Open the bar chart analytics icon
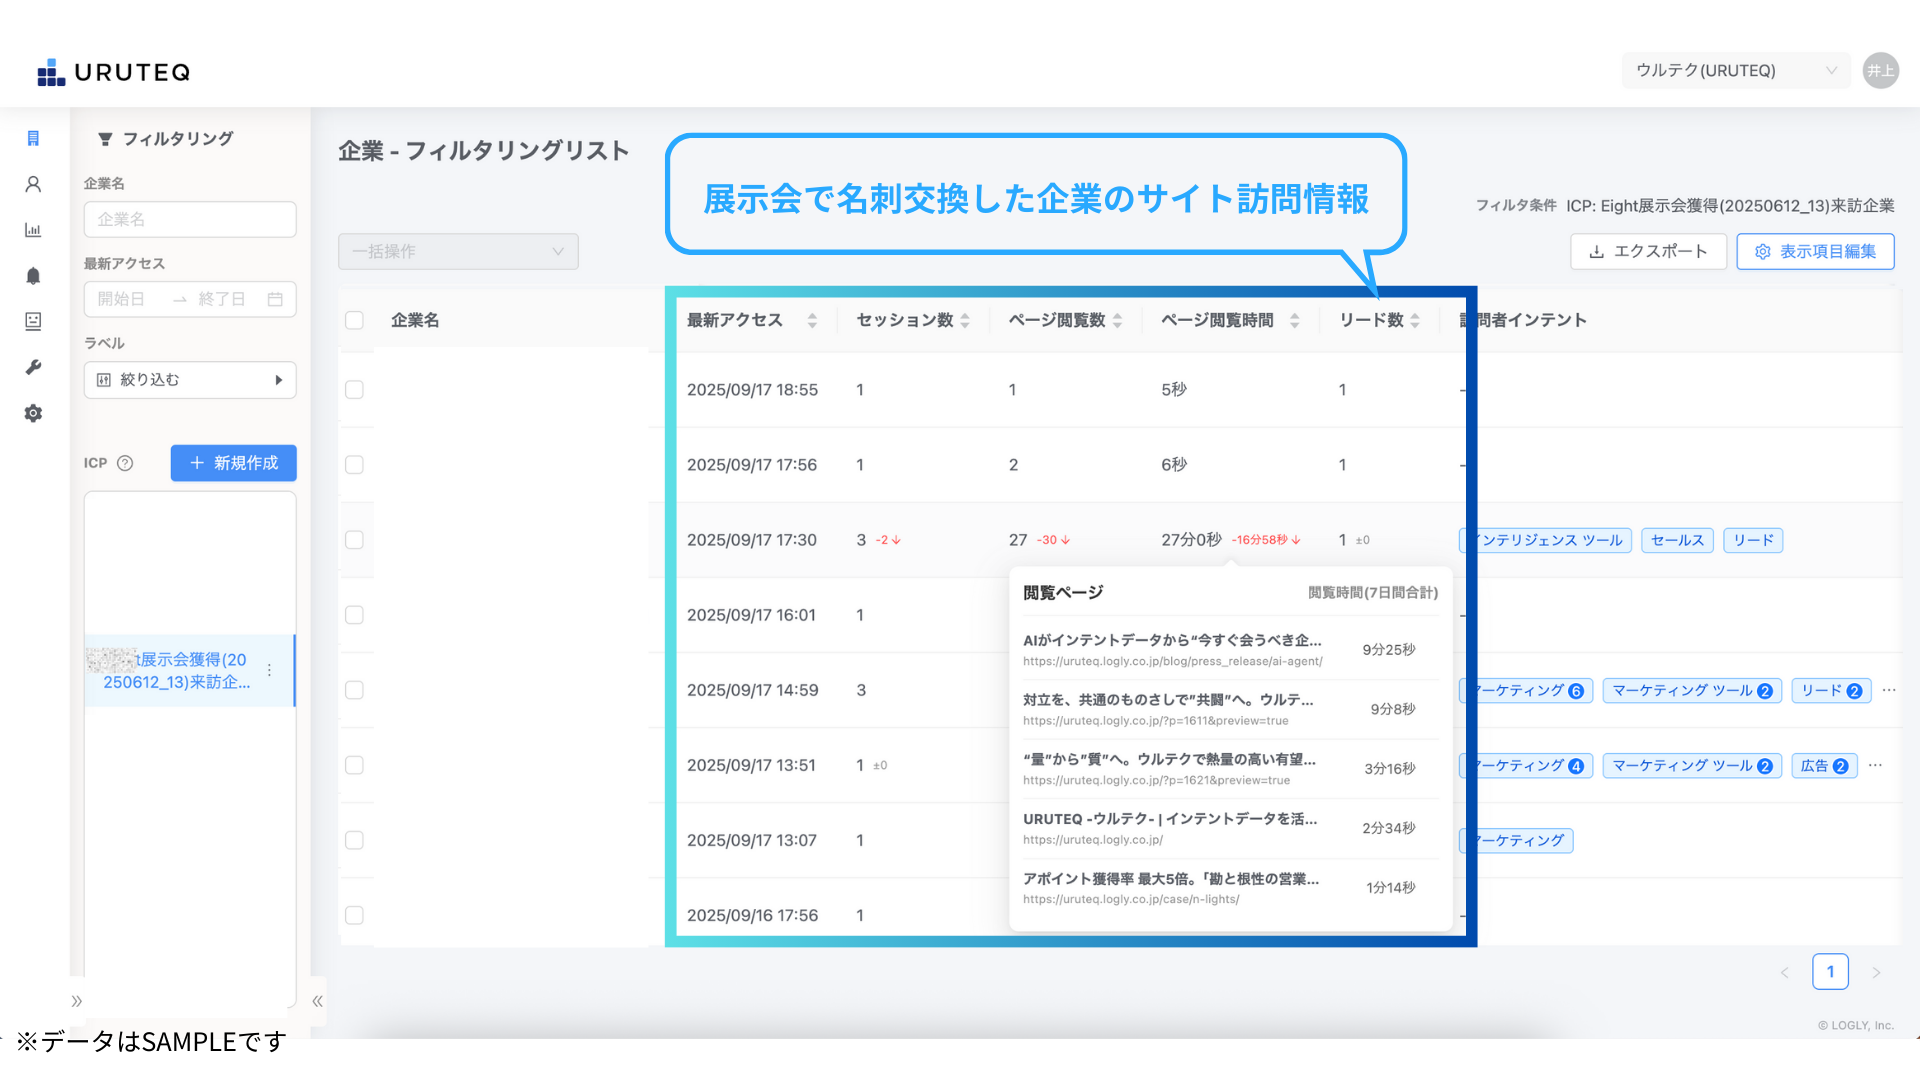Image resolution: width=1920 pixels, height=1080 pixels. [33, 230]
